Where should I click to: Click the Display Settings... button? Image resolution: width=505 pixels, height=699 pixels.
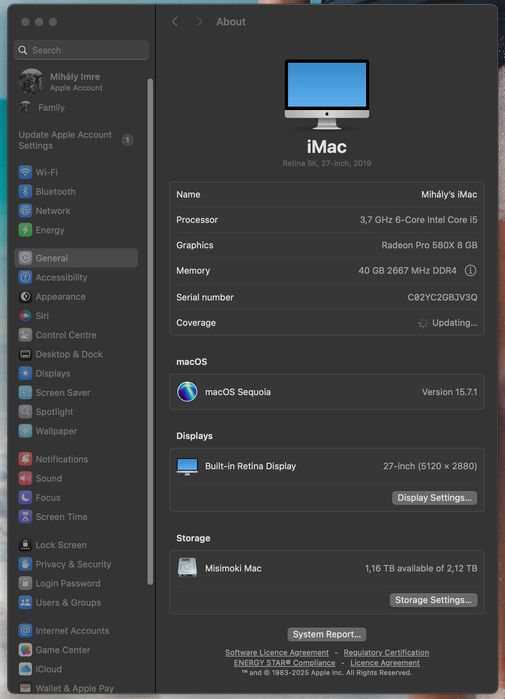[435, 498]
